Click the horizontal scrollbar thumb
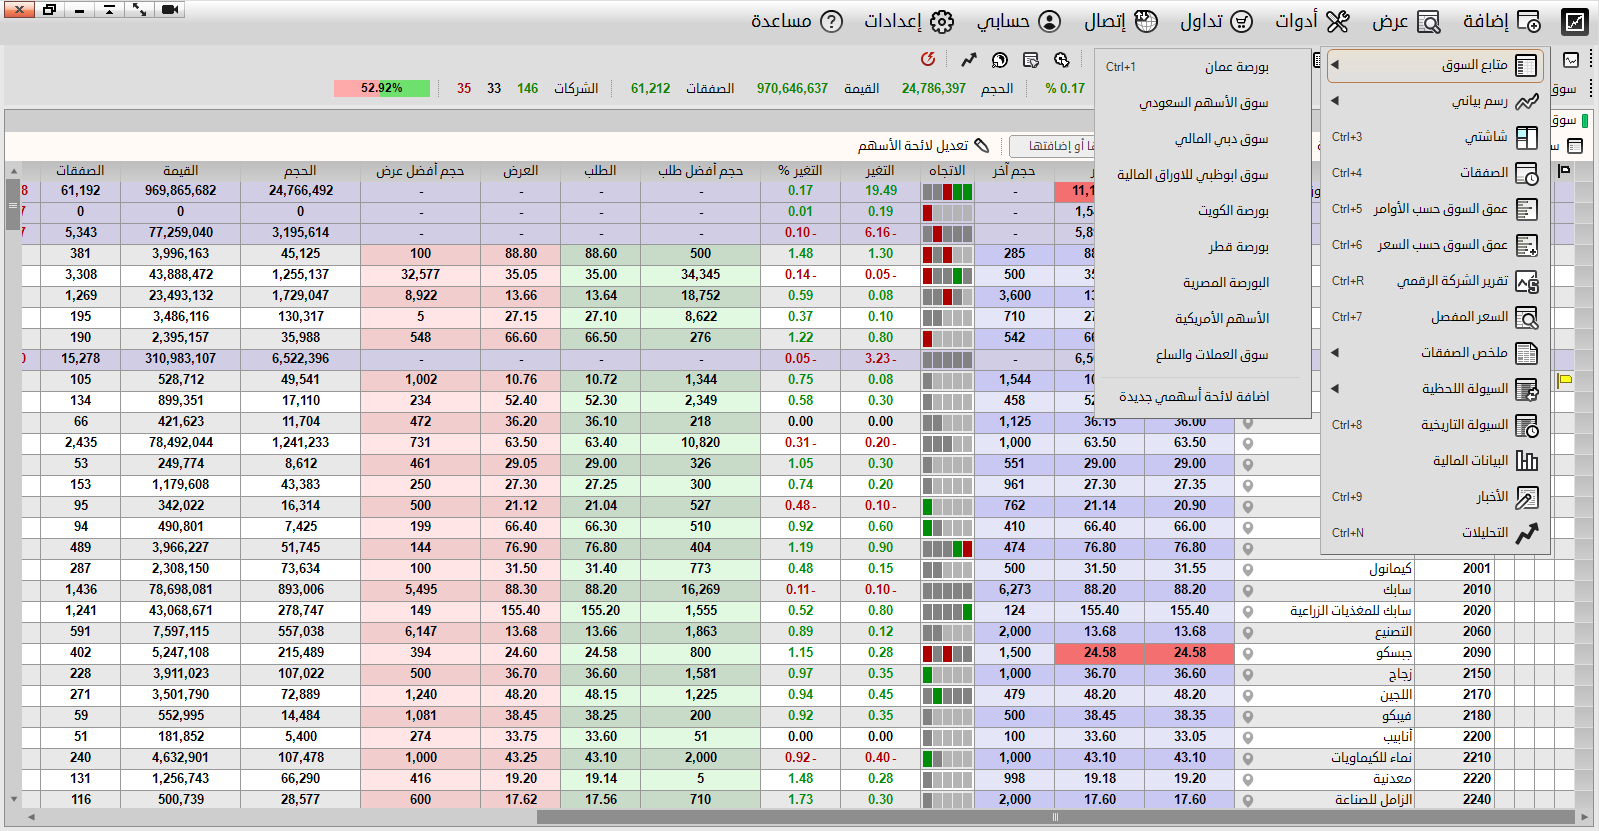Viewport: 1599px width, 831px height. coord(1056,817)
